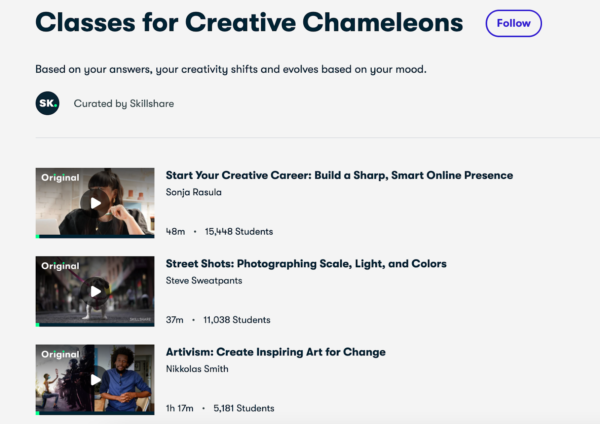600x424 pixels.
Task: Play the Artivism class preview
Action: coord(95,379)
